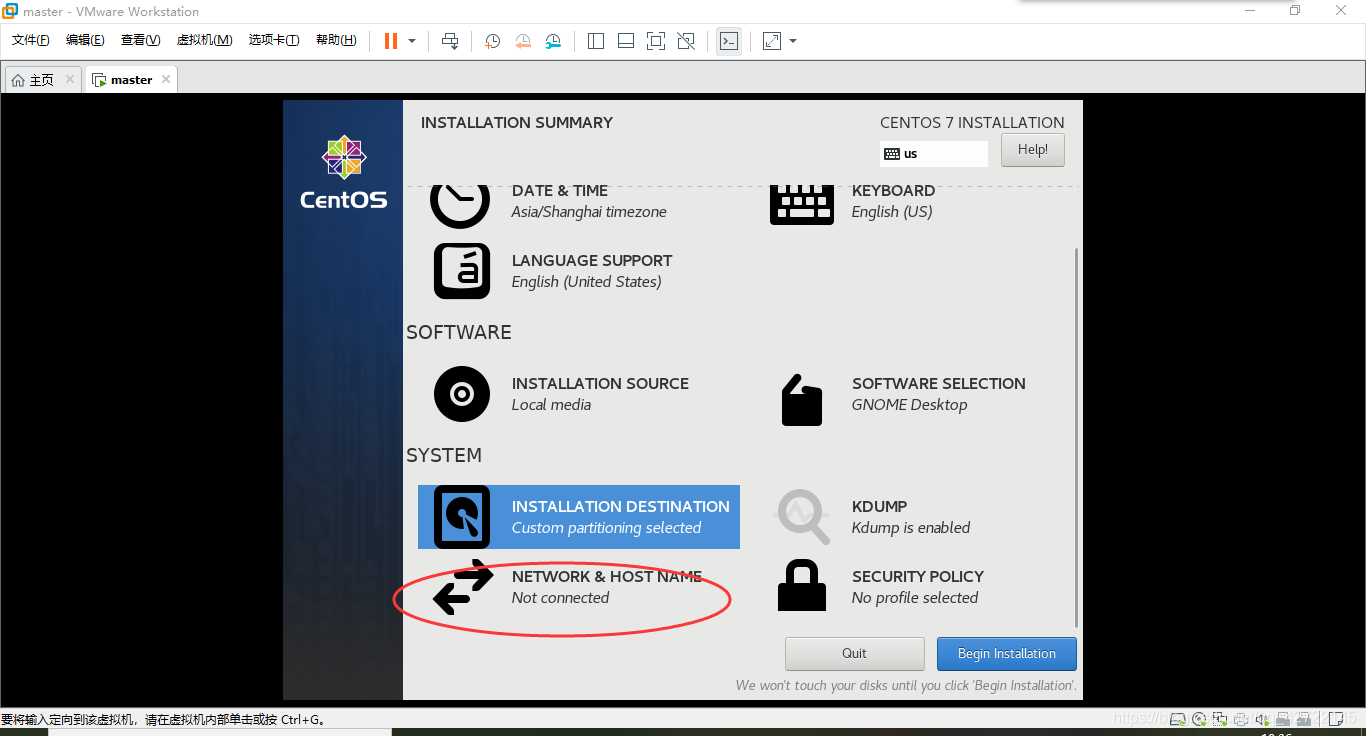Click the printer device status icon
Viewport: 1366px width, 736px height.
click(1241, 718)
